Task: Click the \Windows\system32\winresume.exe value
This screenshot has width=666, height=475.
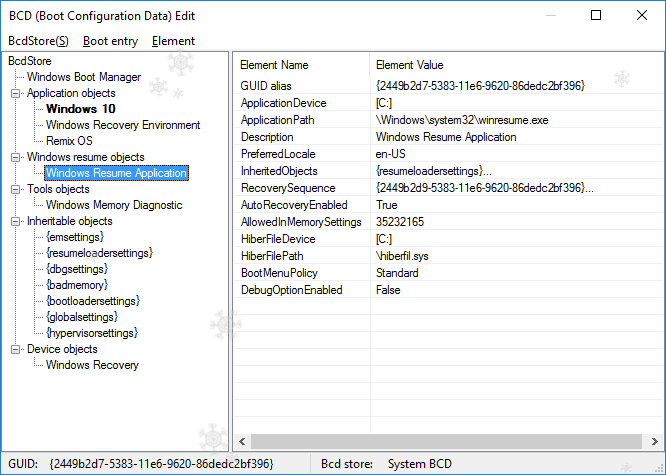Action: 462,120
